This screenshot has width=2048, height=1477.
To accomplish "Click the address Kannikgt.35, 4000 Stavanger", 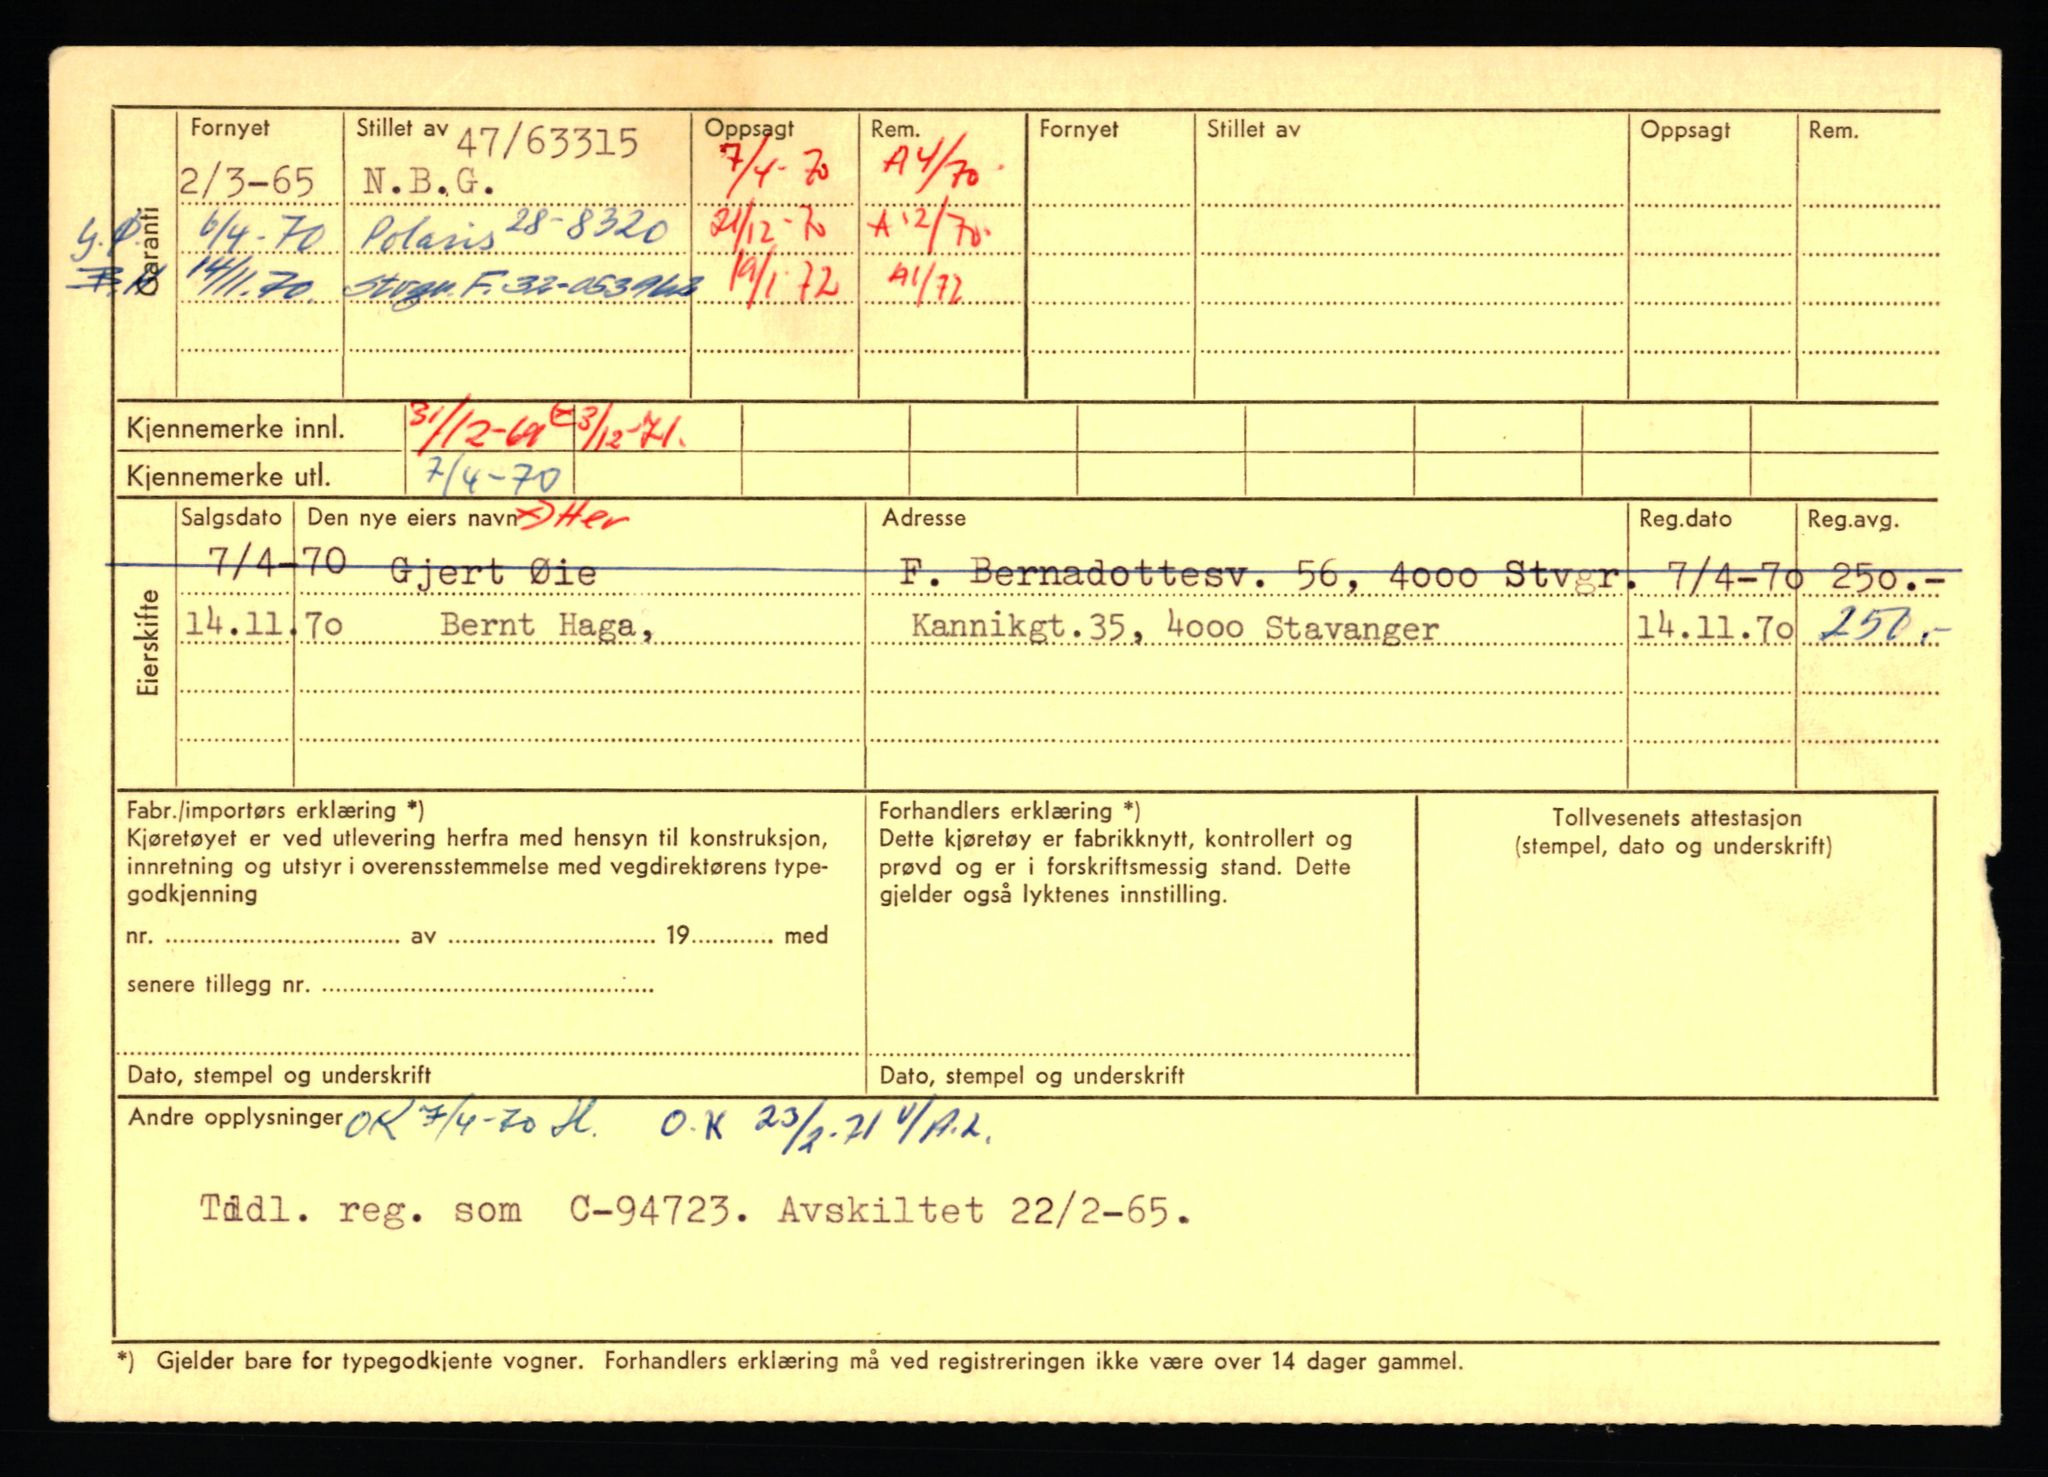I will pyautogui.click(x=1175, y=628).
